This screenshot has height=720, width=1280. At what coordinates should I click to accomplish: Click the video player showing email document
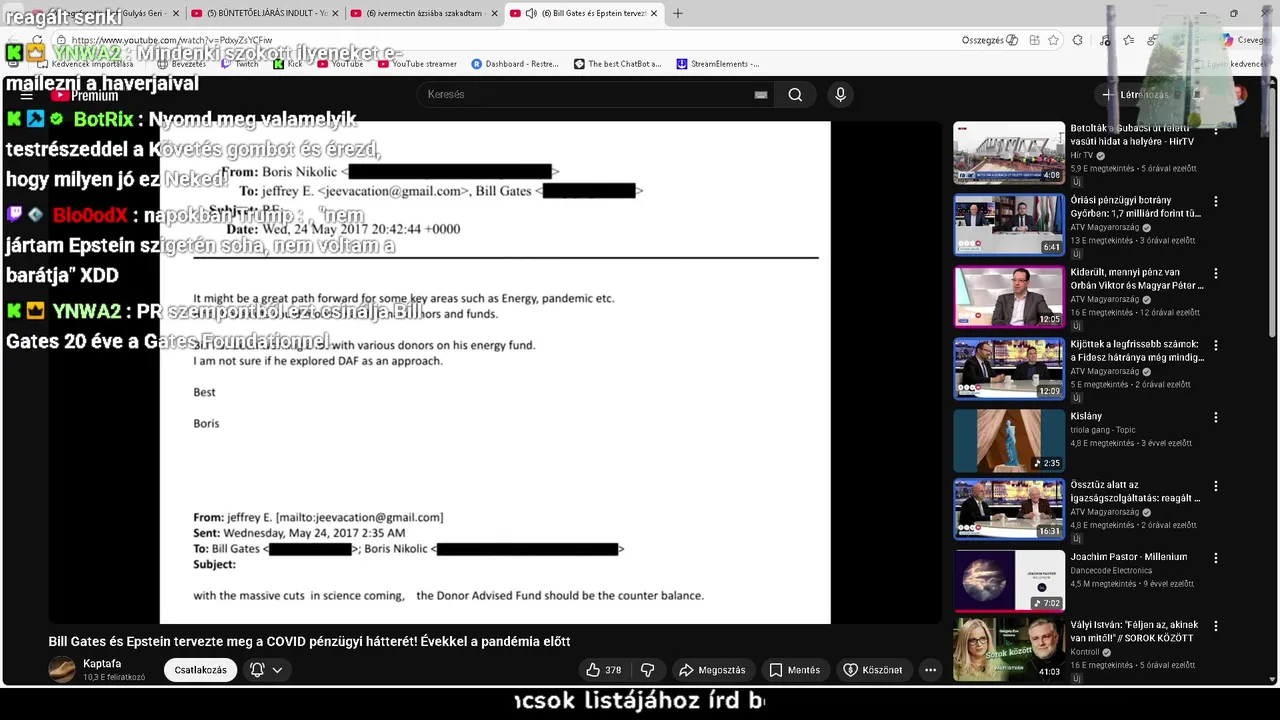point(495,373)
